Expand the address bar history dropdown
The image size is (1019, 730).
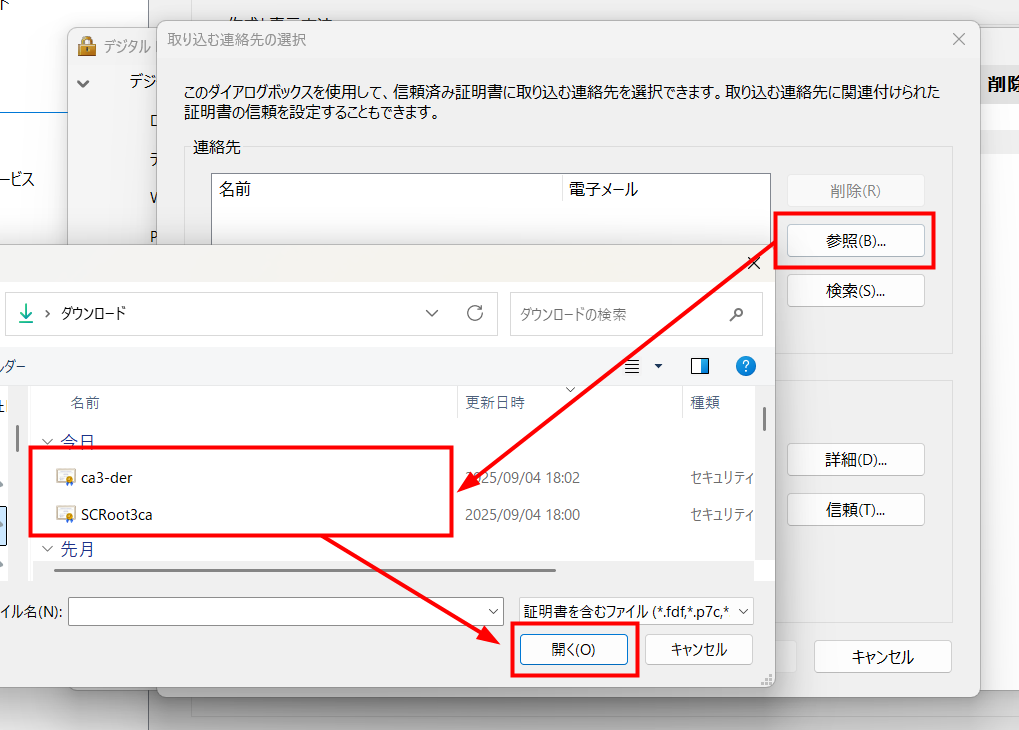tap(432, 313)
